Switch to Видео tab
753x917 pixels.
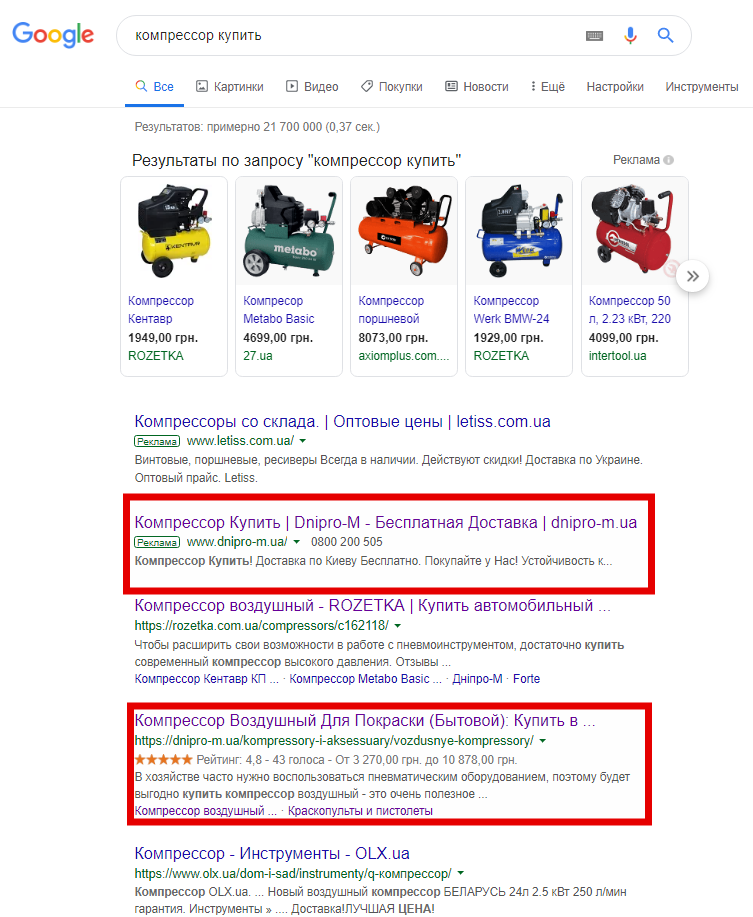click(x=312, y=87)
